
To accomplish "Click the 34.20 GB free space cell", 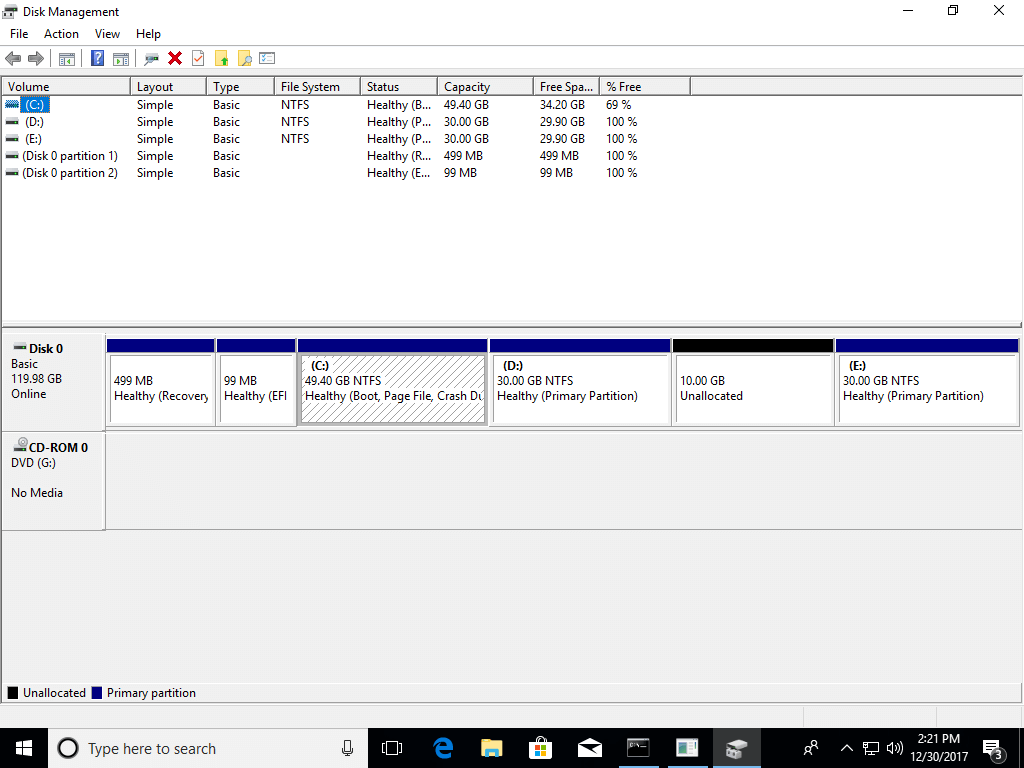I will 562,104.
